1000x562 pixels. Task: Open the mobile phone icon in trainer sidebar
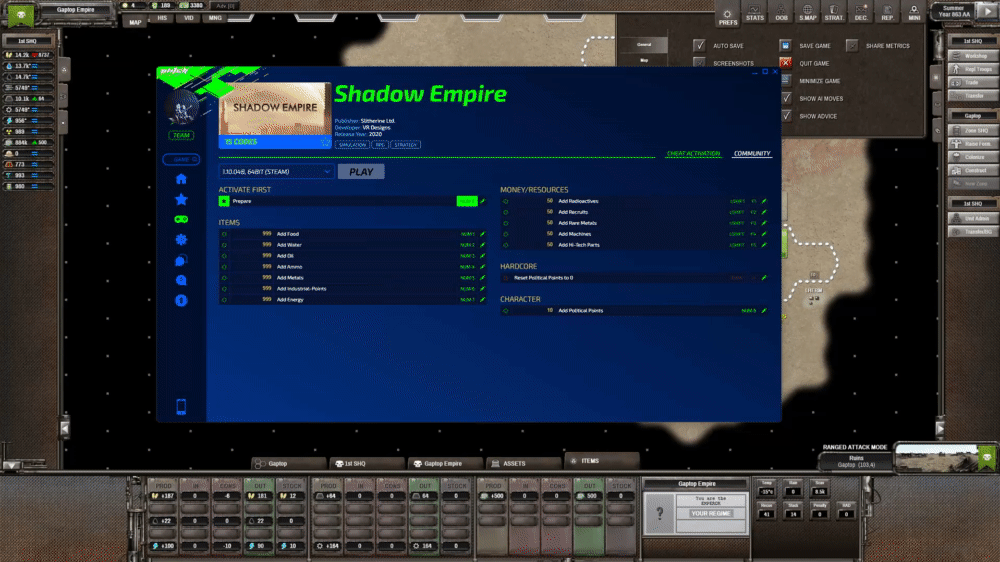[181, 406]
